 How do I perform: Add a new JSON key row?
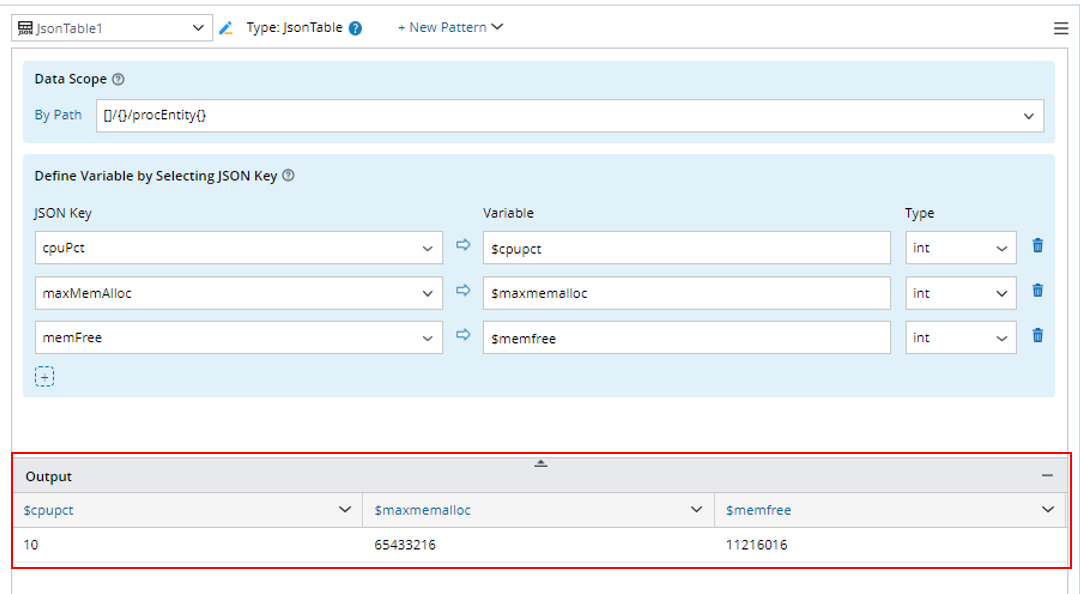pos(44,376)
